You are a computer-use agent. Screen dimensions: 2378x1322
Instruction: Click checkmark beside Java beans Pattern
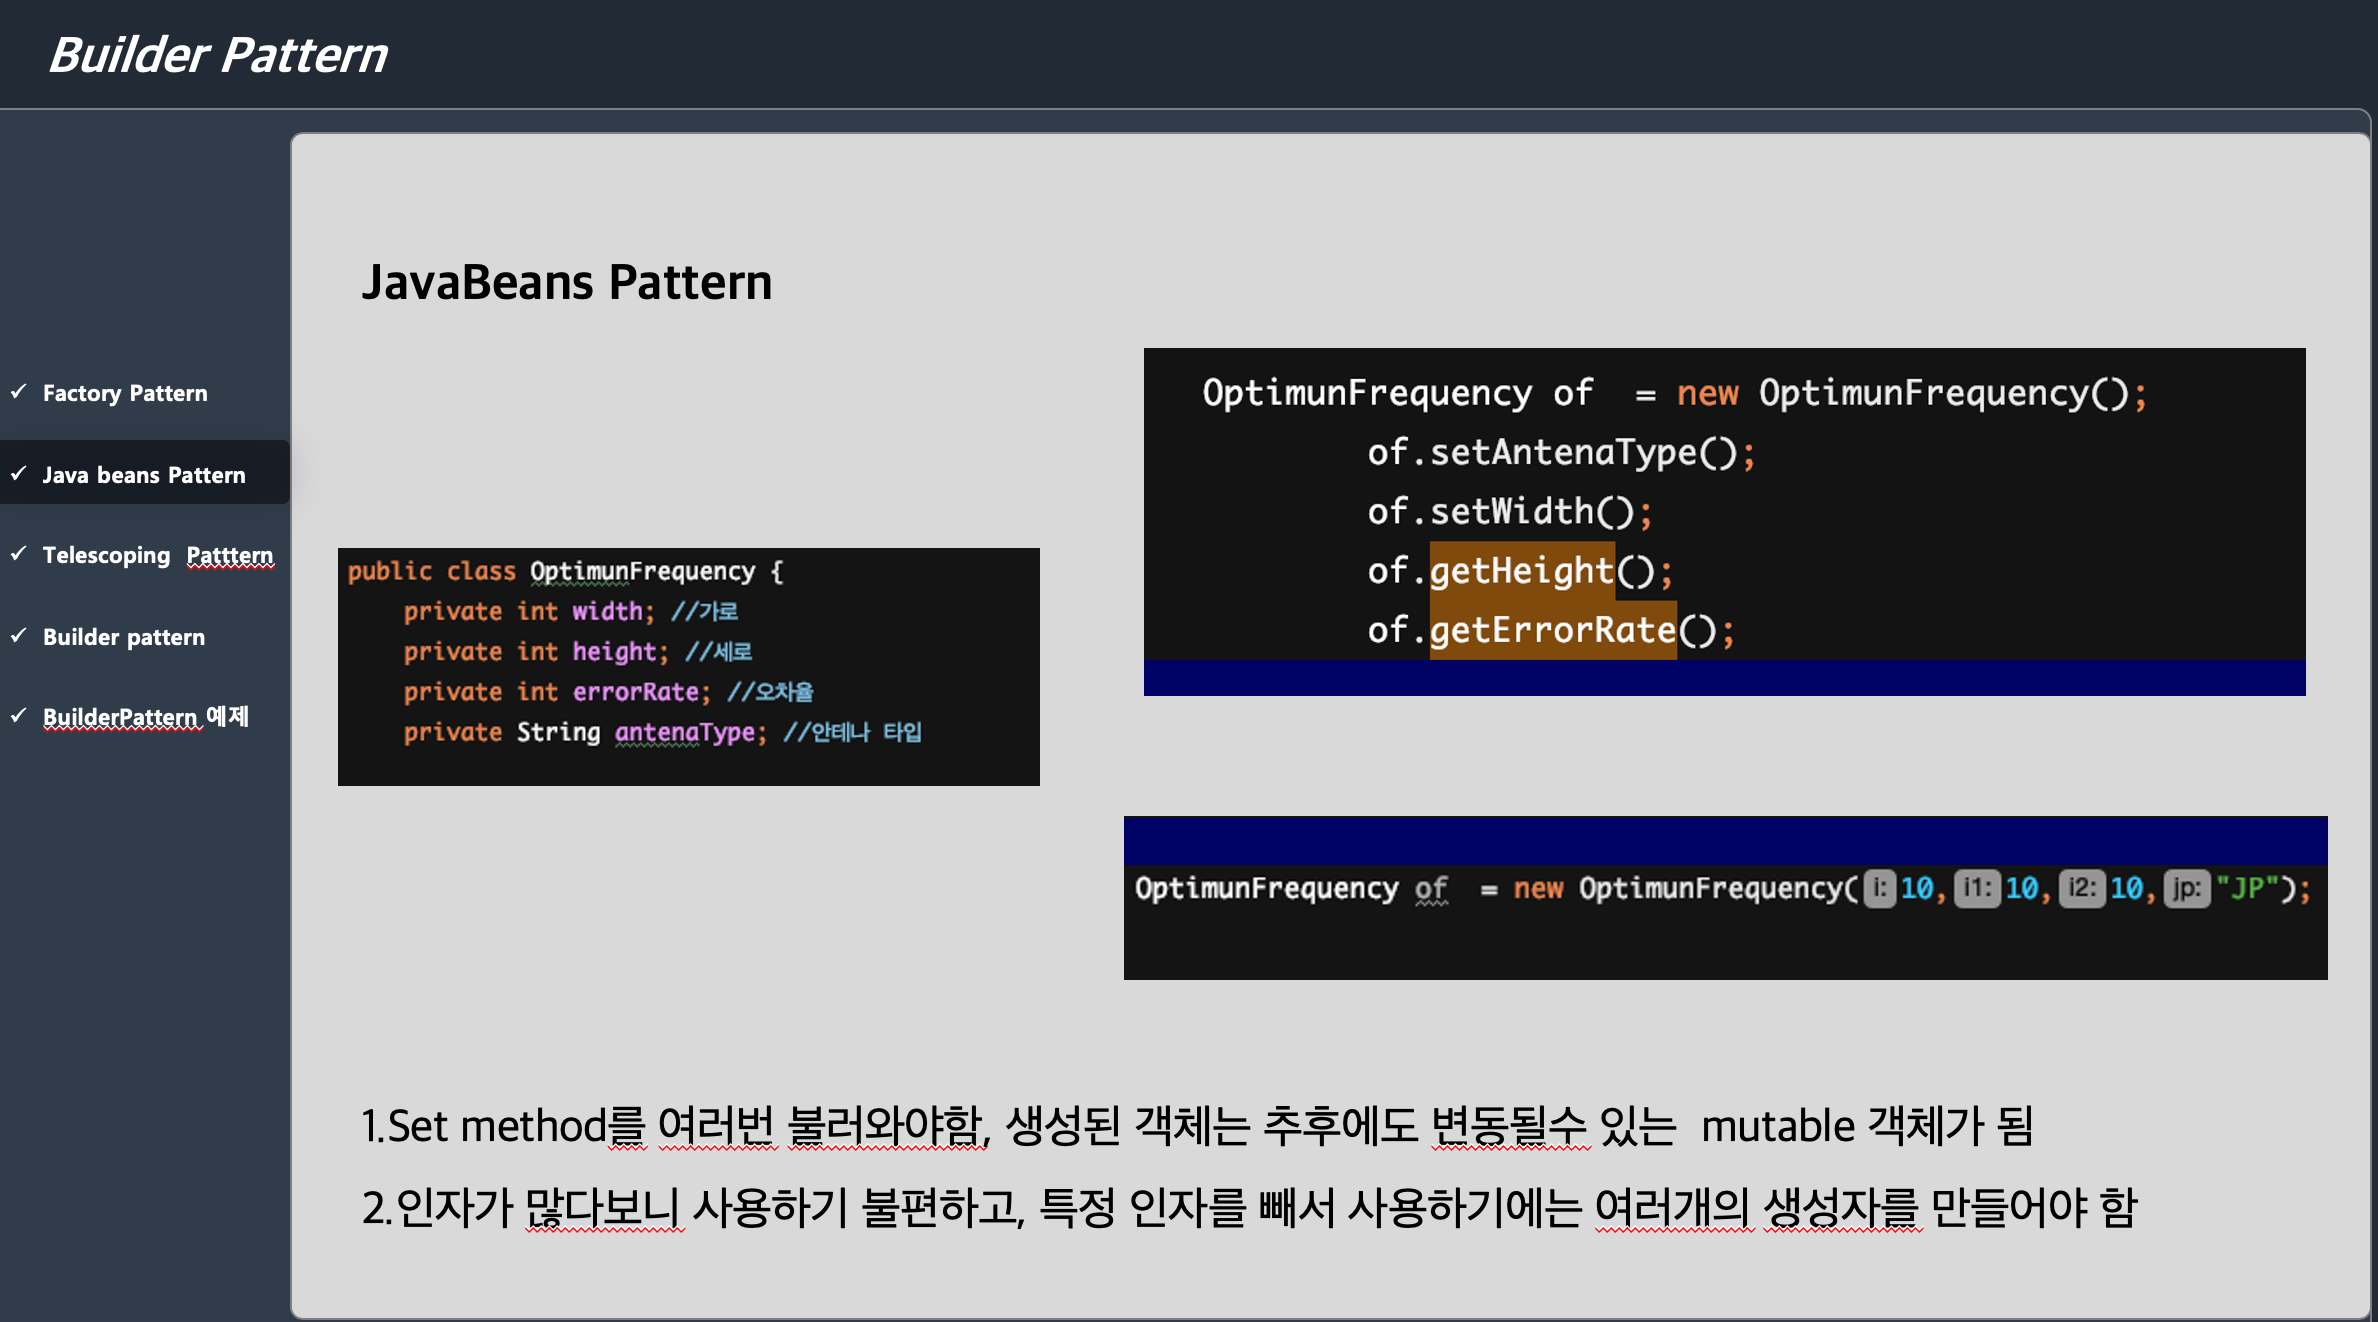point(18,474)
